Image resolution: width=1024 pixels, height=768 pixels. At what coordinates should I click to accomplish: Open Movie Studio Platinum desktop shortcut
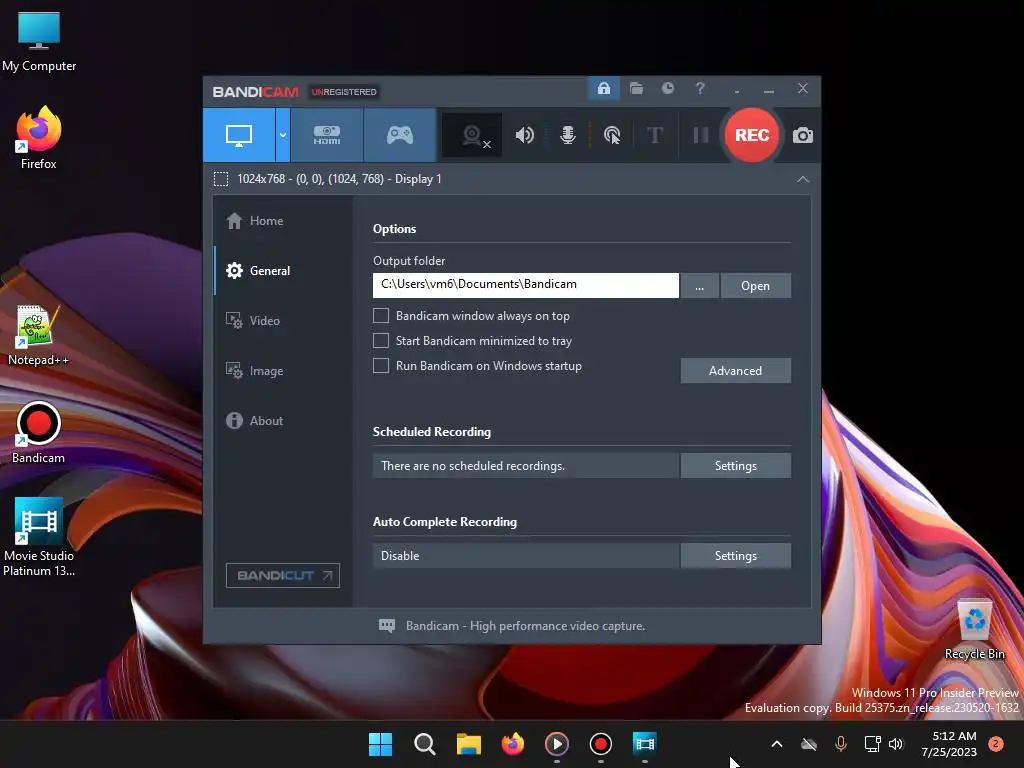[39, 537]
